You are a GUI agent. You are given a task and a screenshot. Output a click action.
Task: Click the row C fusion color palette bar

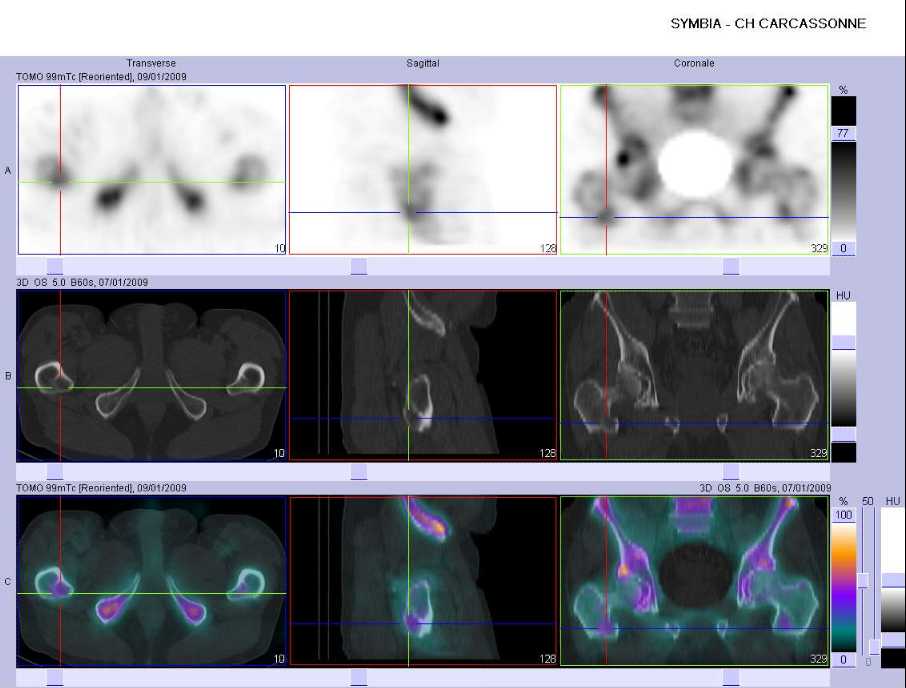point(844,587)
